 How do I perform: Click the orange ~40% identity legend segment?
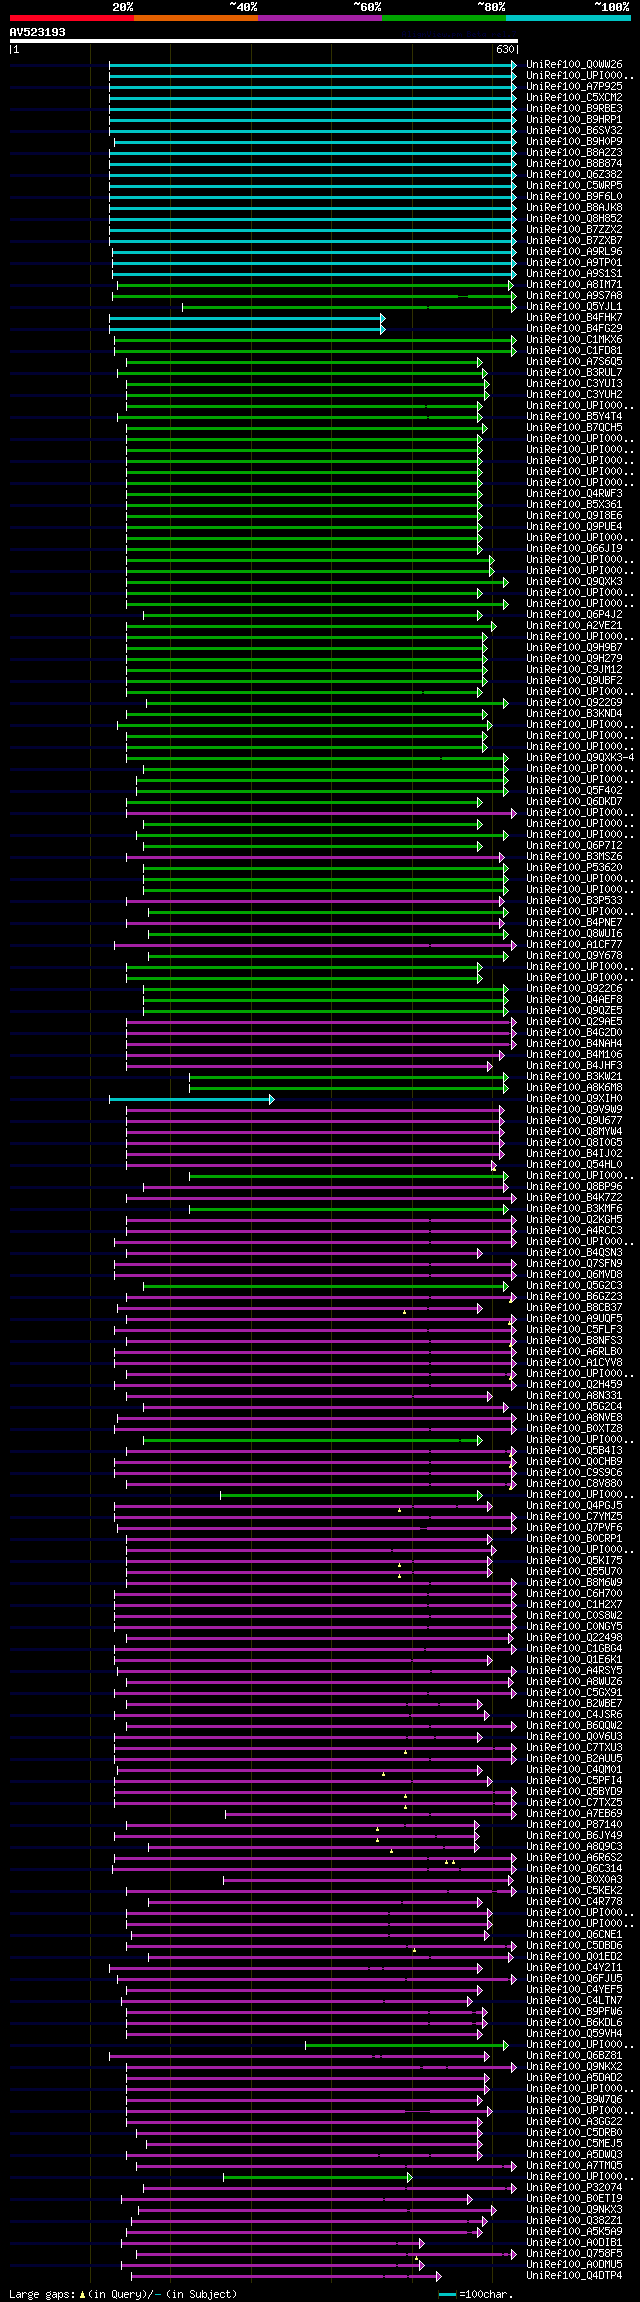[x=196, y=18]
